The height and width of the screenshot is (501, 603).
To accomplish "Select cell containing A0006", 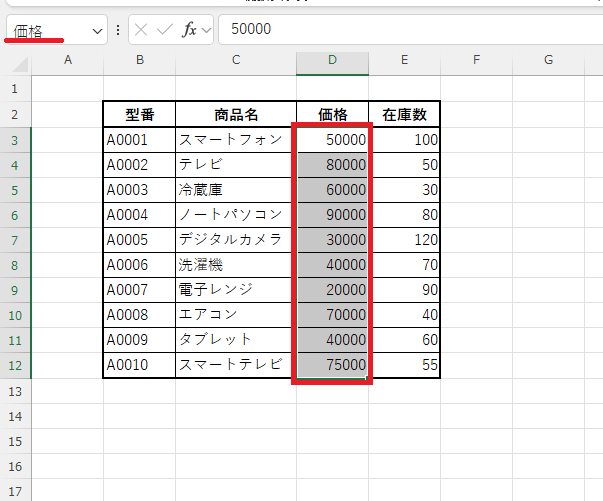I will coord(140,265).
